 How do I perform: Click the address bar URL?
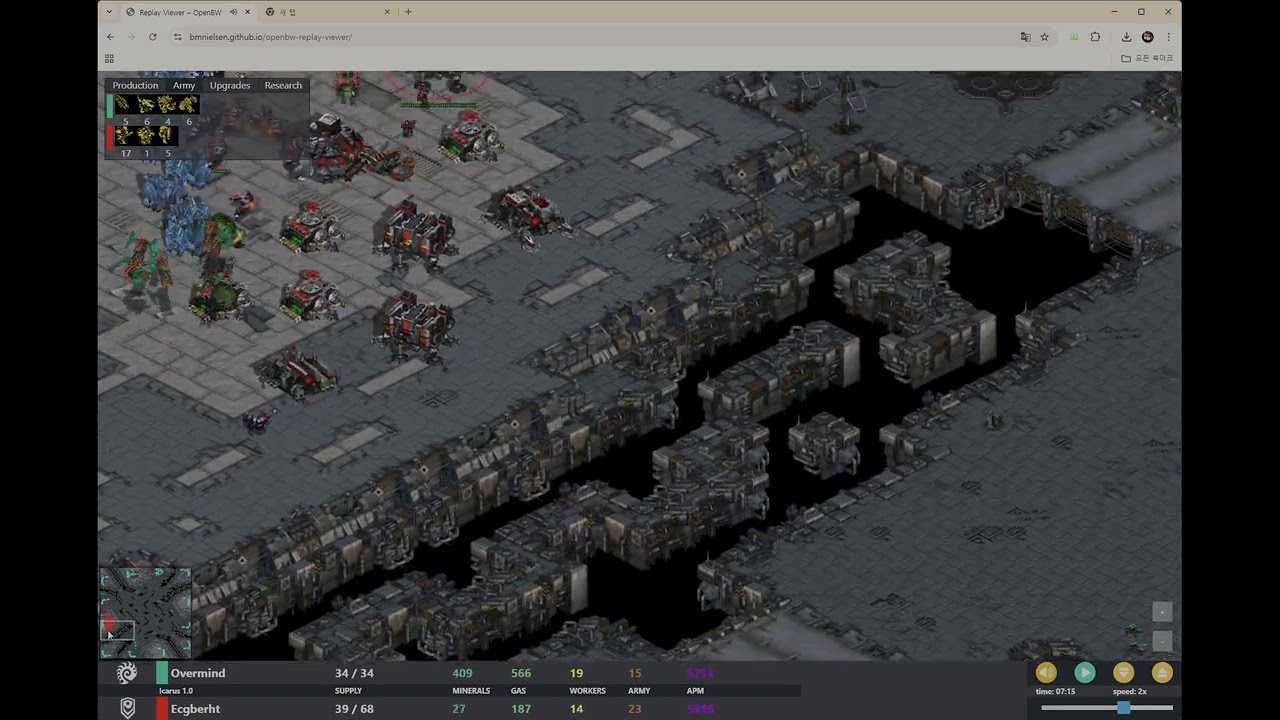point(270,37)
